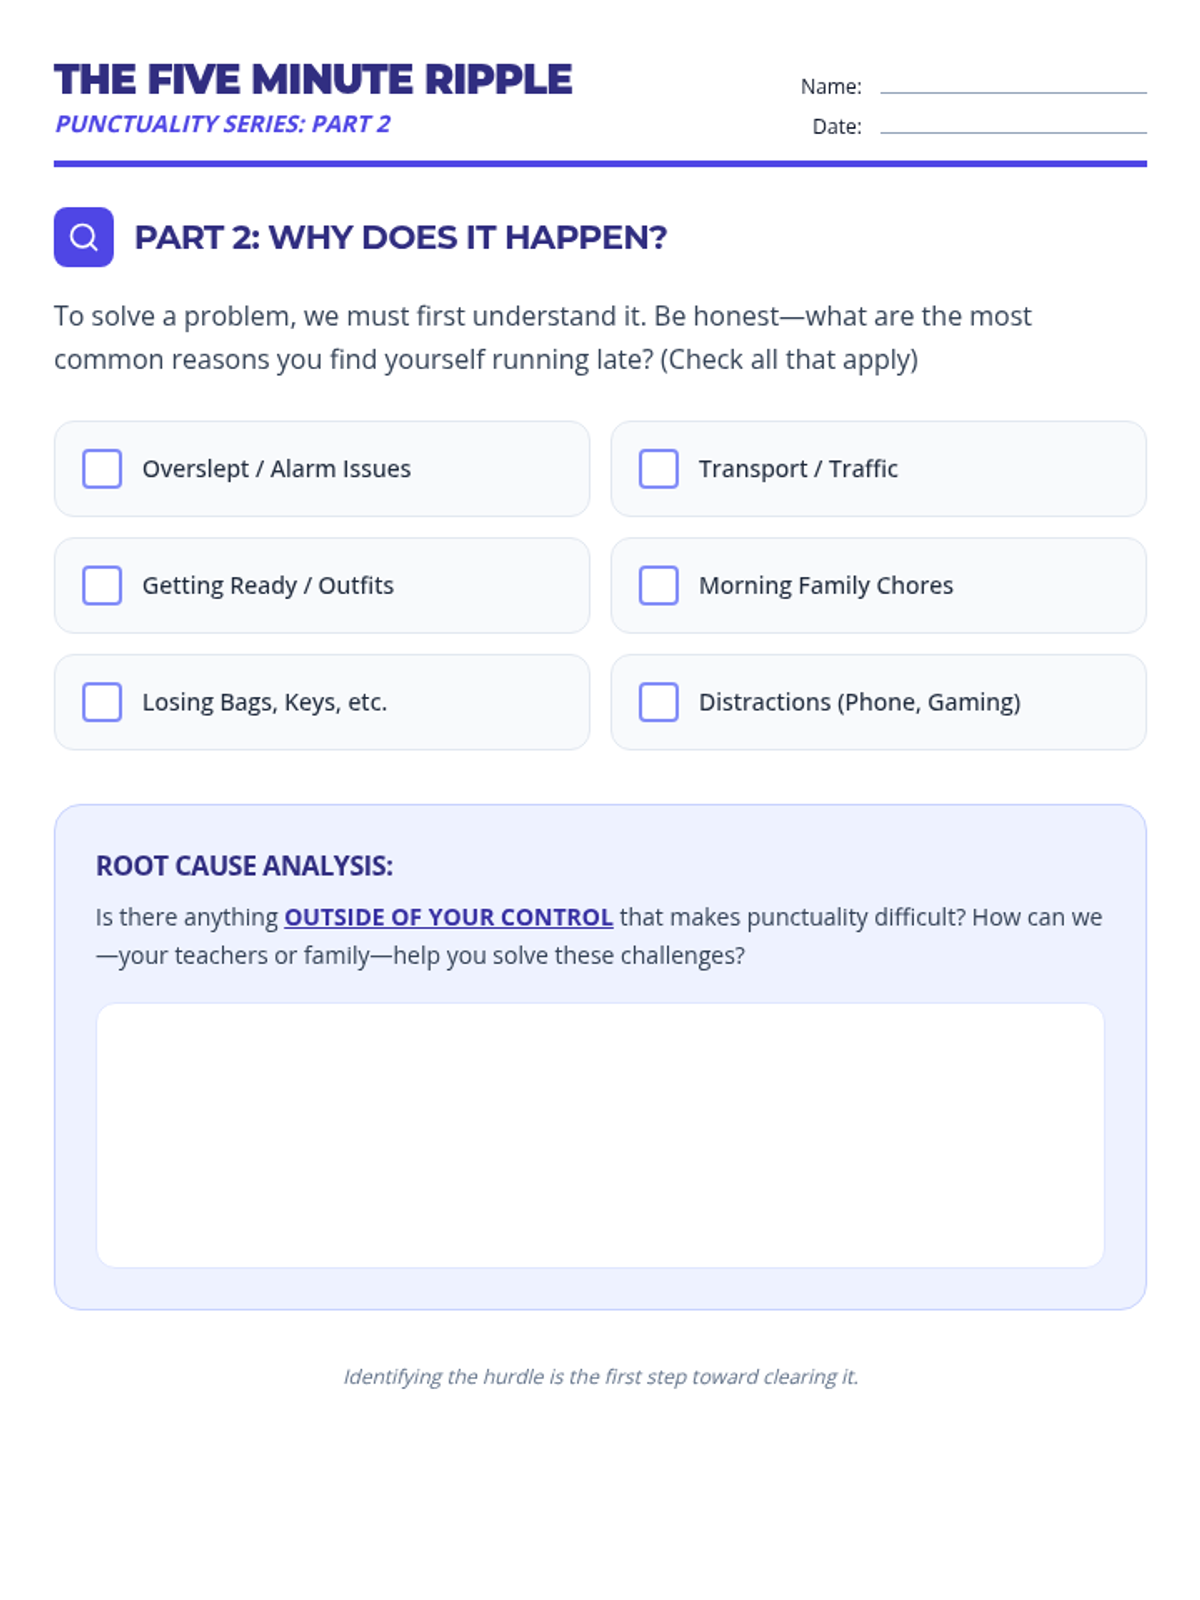Screen dimensions: 1200x1600
Task: Click The Five Minute Ripple title
Action: 313,80
